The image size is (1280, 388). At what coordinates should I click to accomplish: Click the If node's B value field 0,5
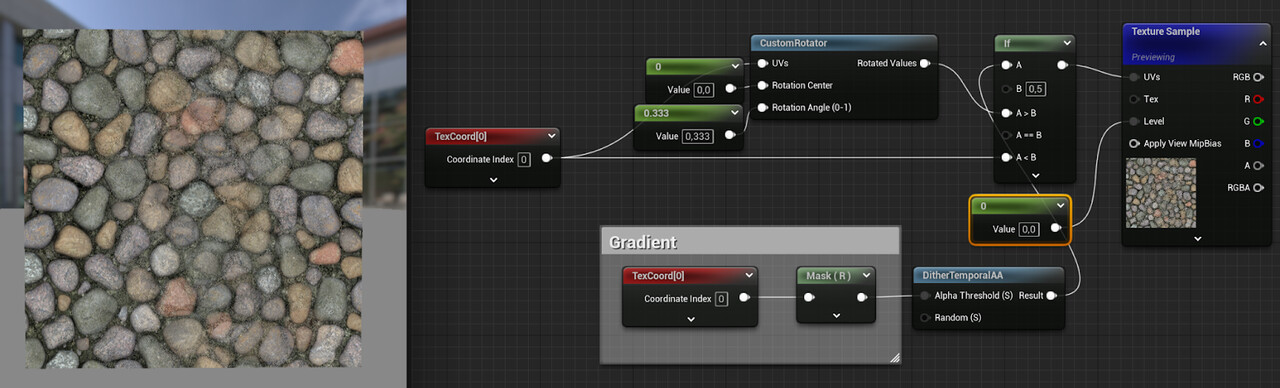coord(1036,89)
